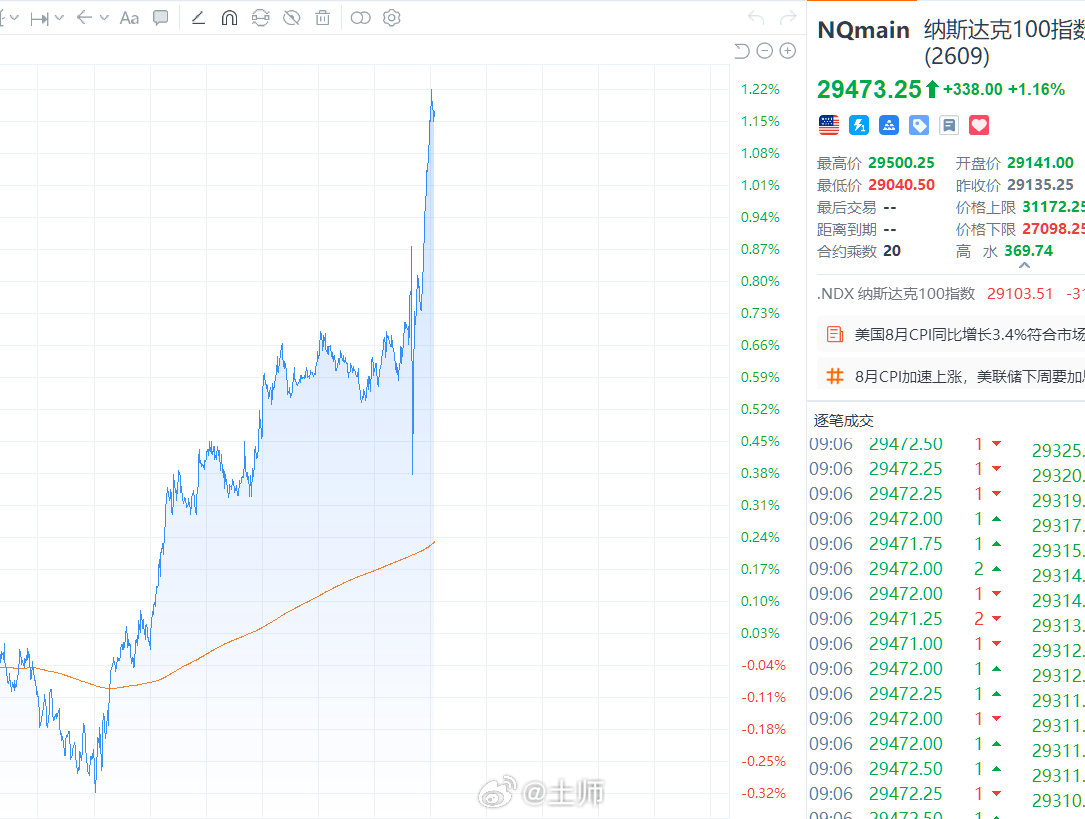Reset the chart zoom

pos(742,50)
